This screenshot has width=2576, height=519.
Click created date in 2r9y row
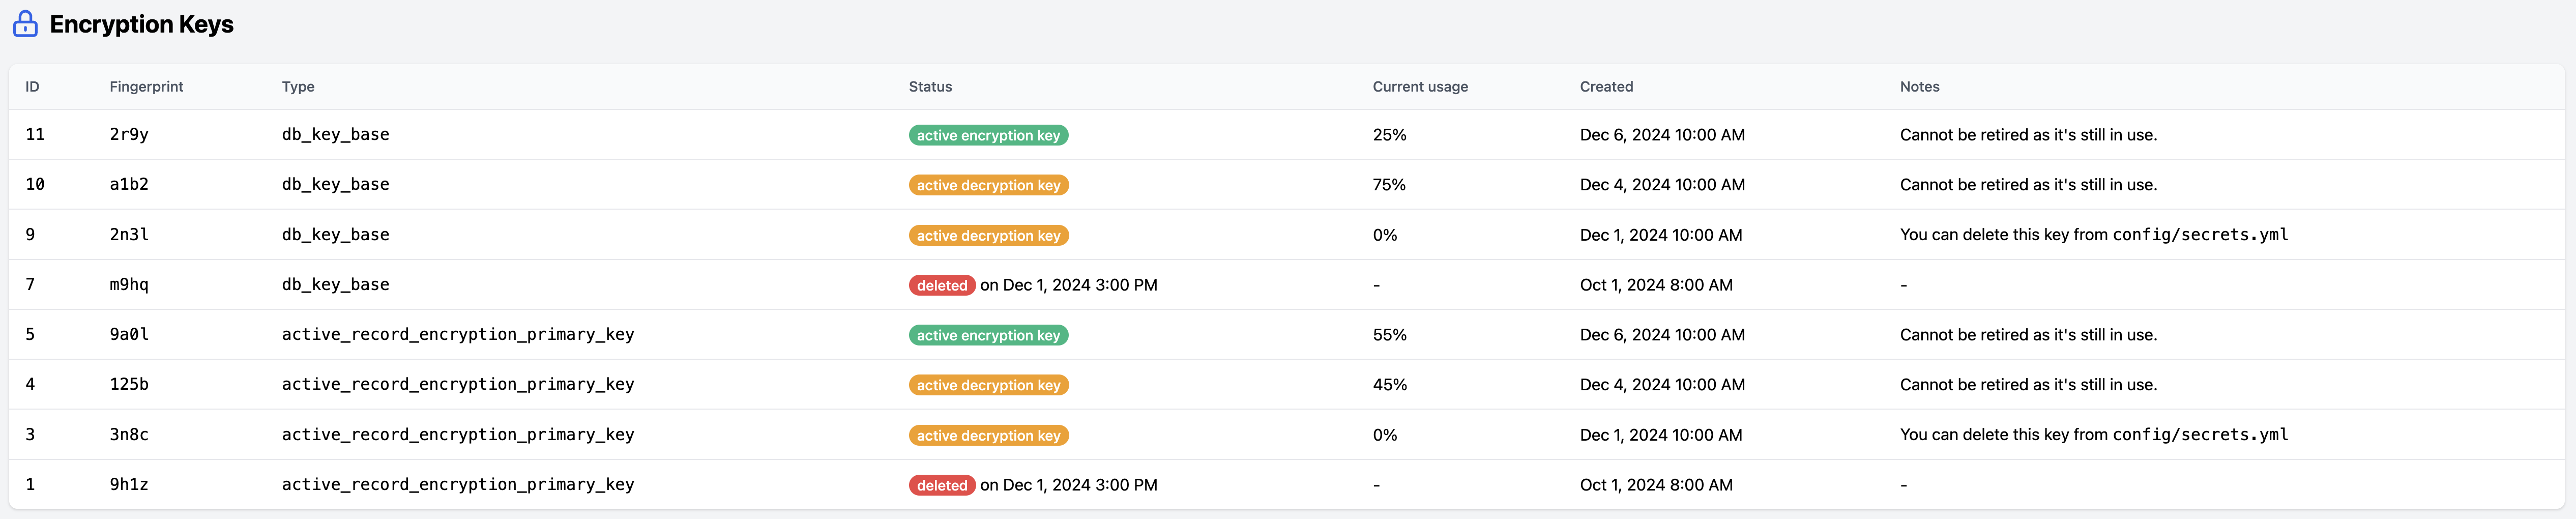tap(1662, 135)
